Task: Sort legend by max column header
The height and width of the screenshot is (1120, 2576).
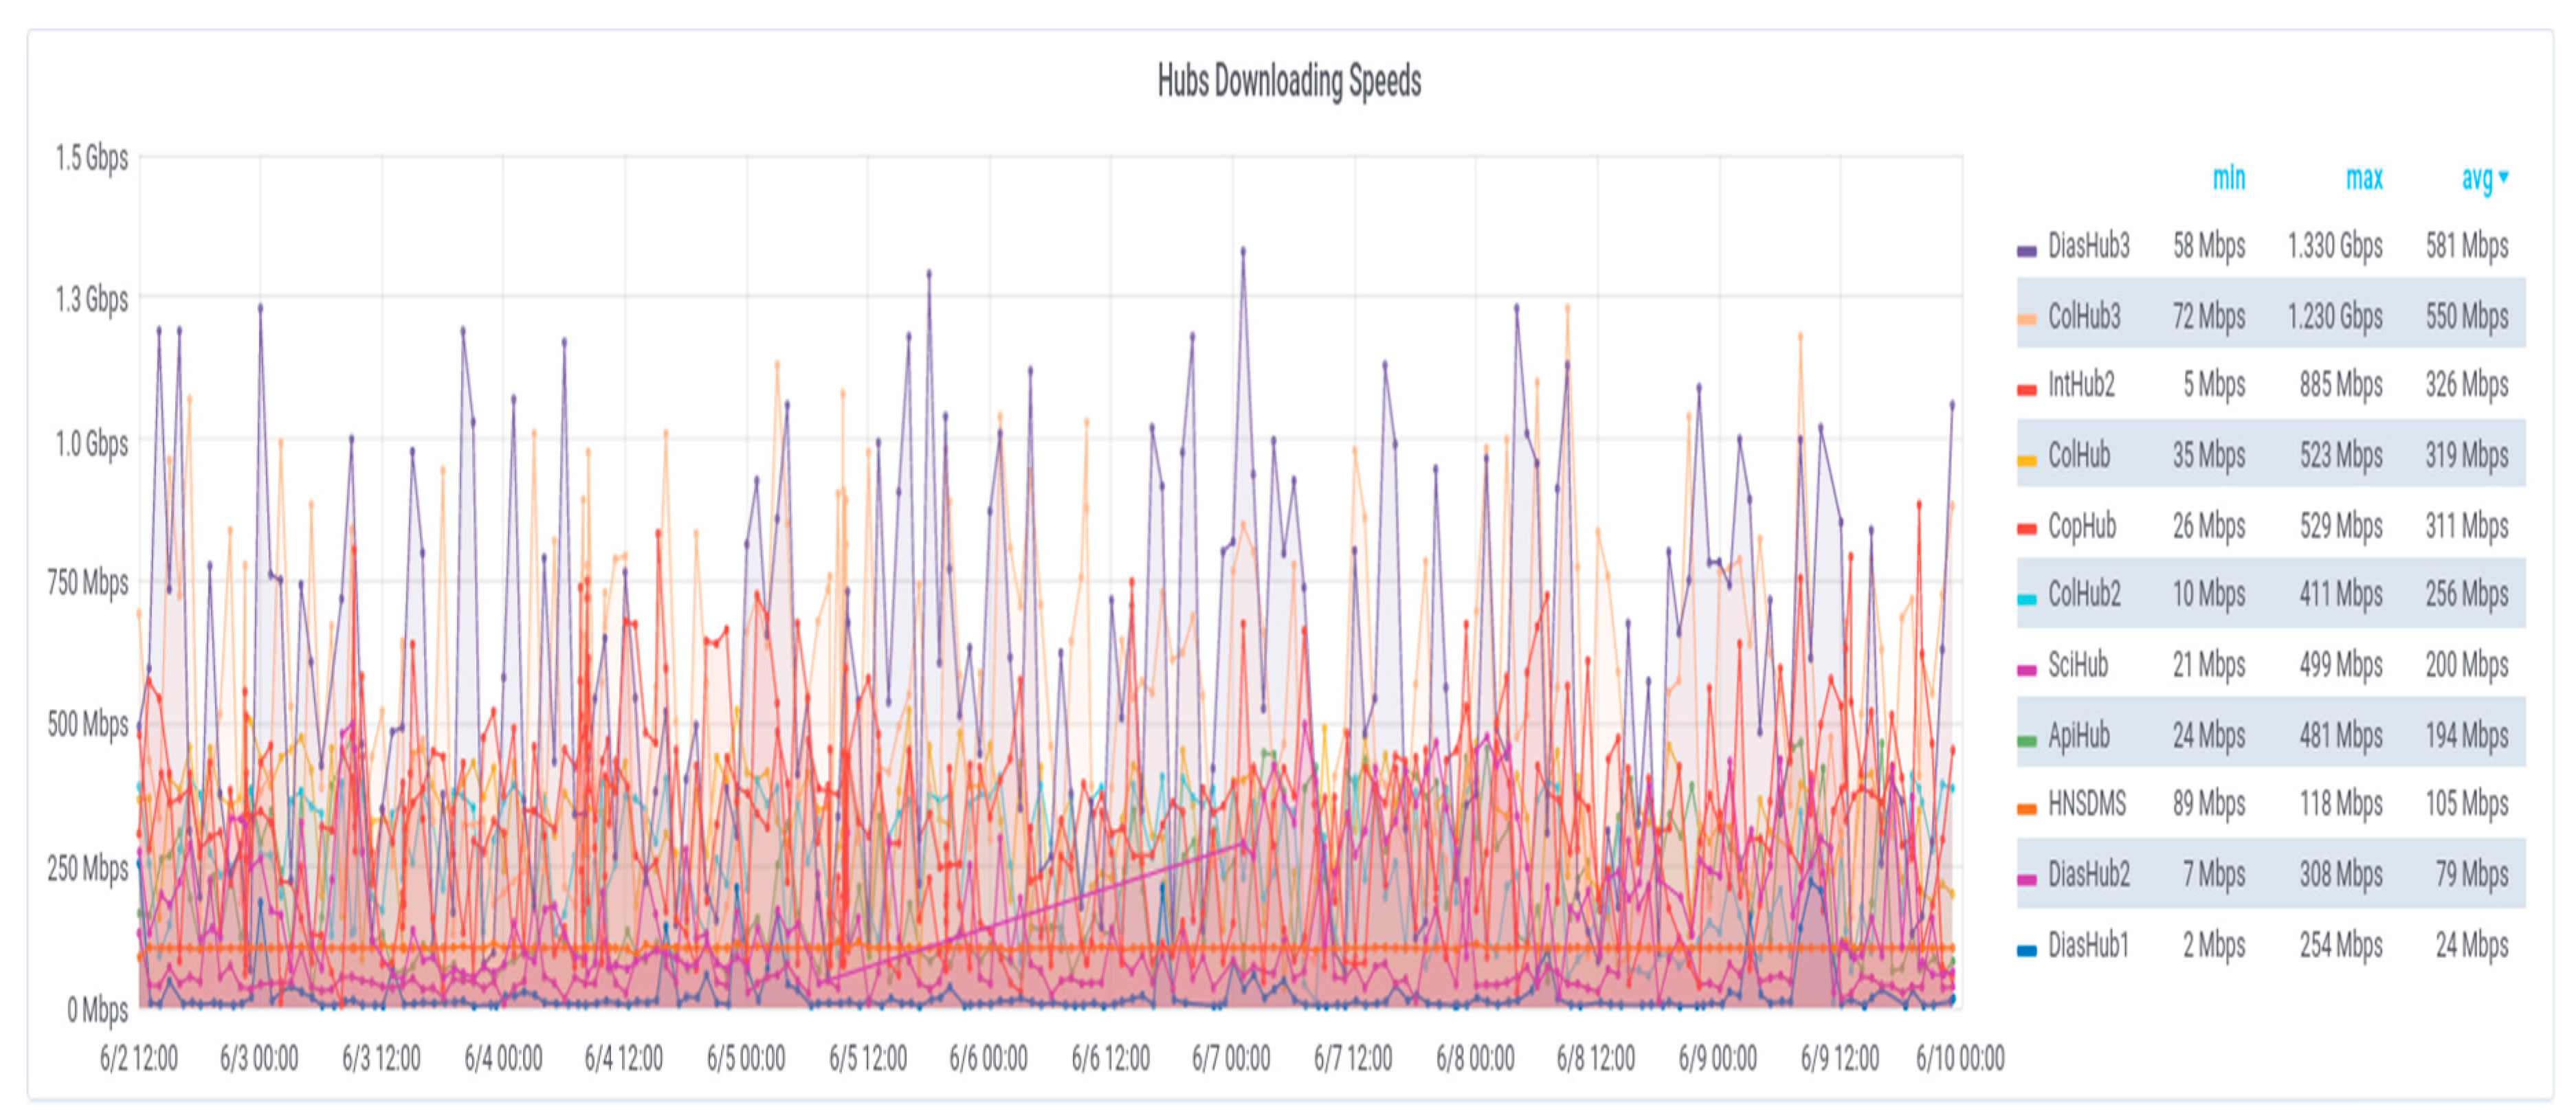Action: [2364, 178]
